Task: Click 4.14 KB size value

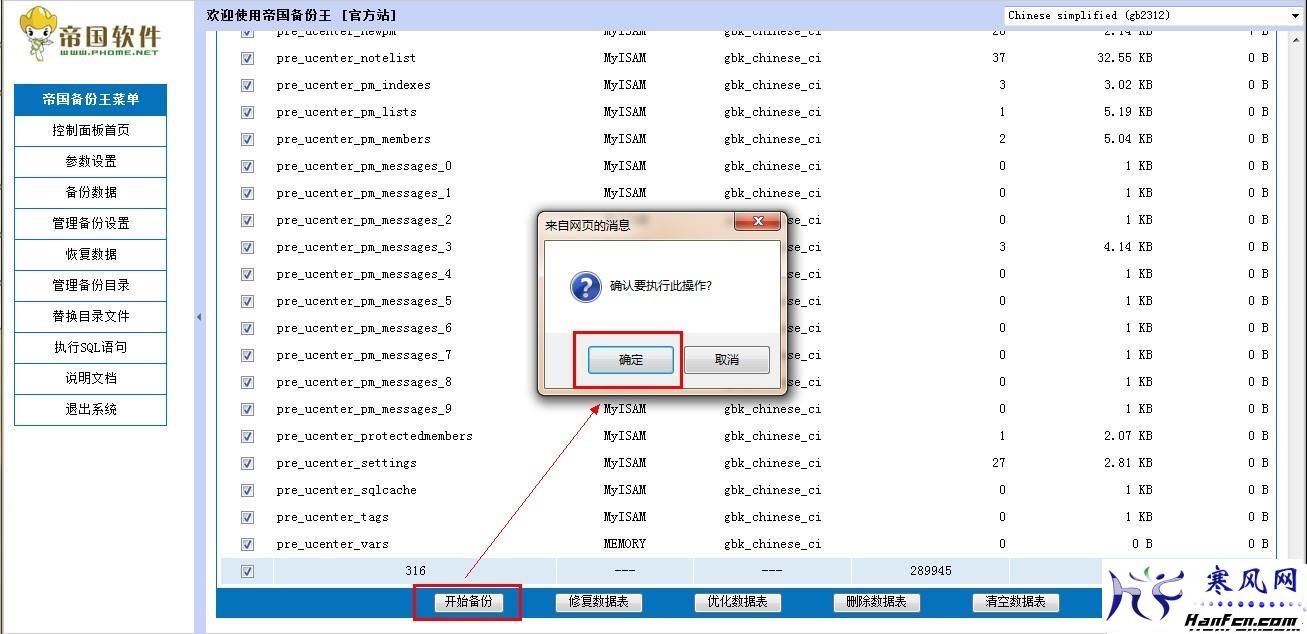Action: (1128, 248)
